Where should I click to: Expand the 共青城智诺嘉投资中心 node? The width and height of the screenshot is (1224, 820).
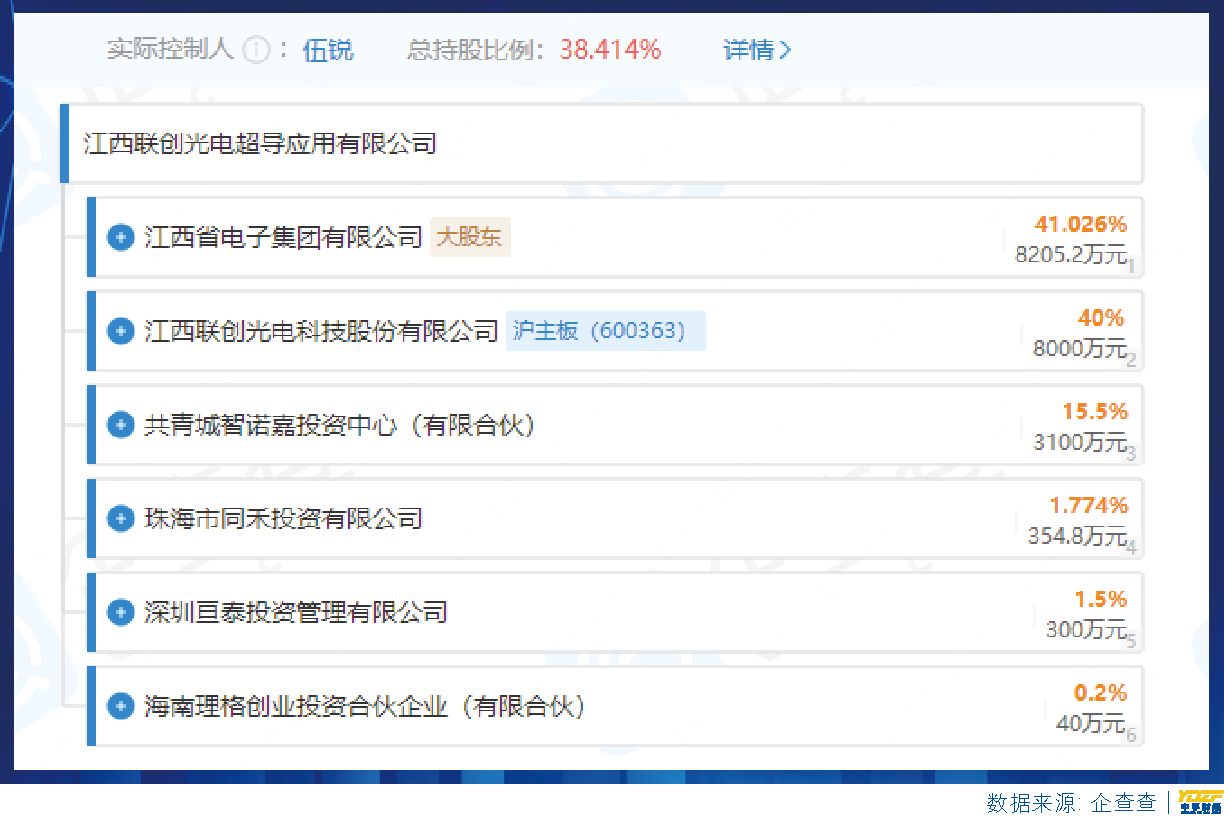click(121, 425)
